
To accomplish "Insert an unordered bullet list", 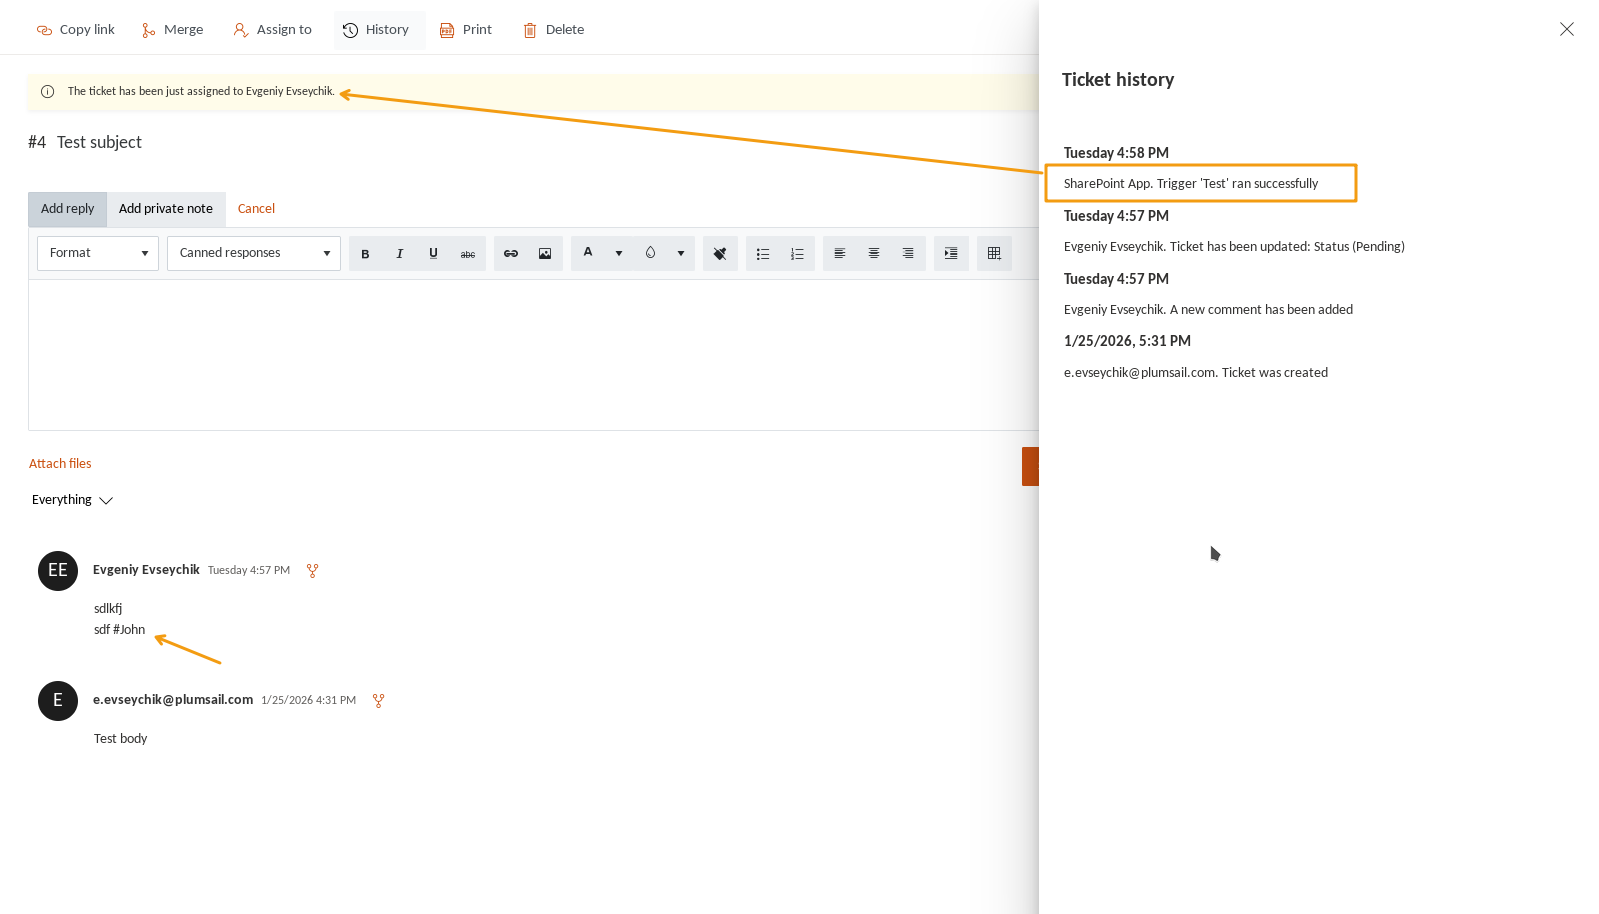I will click(763, 254).
